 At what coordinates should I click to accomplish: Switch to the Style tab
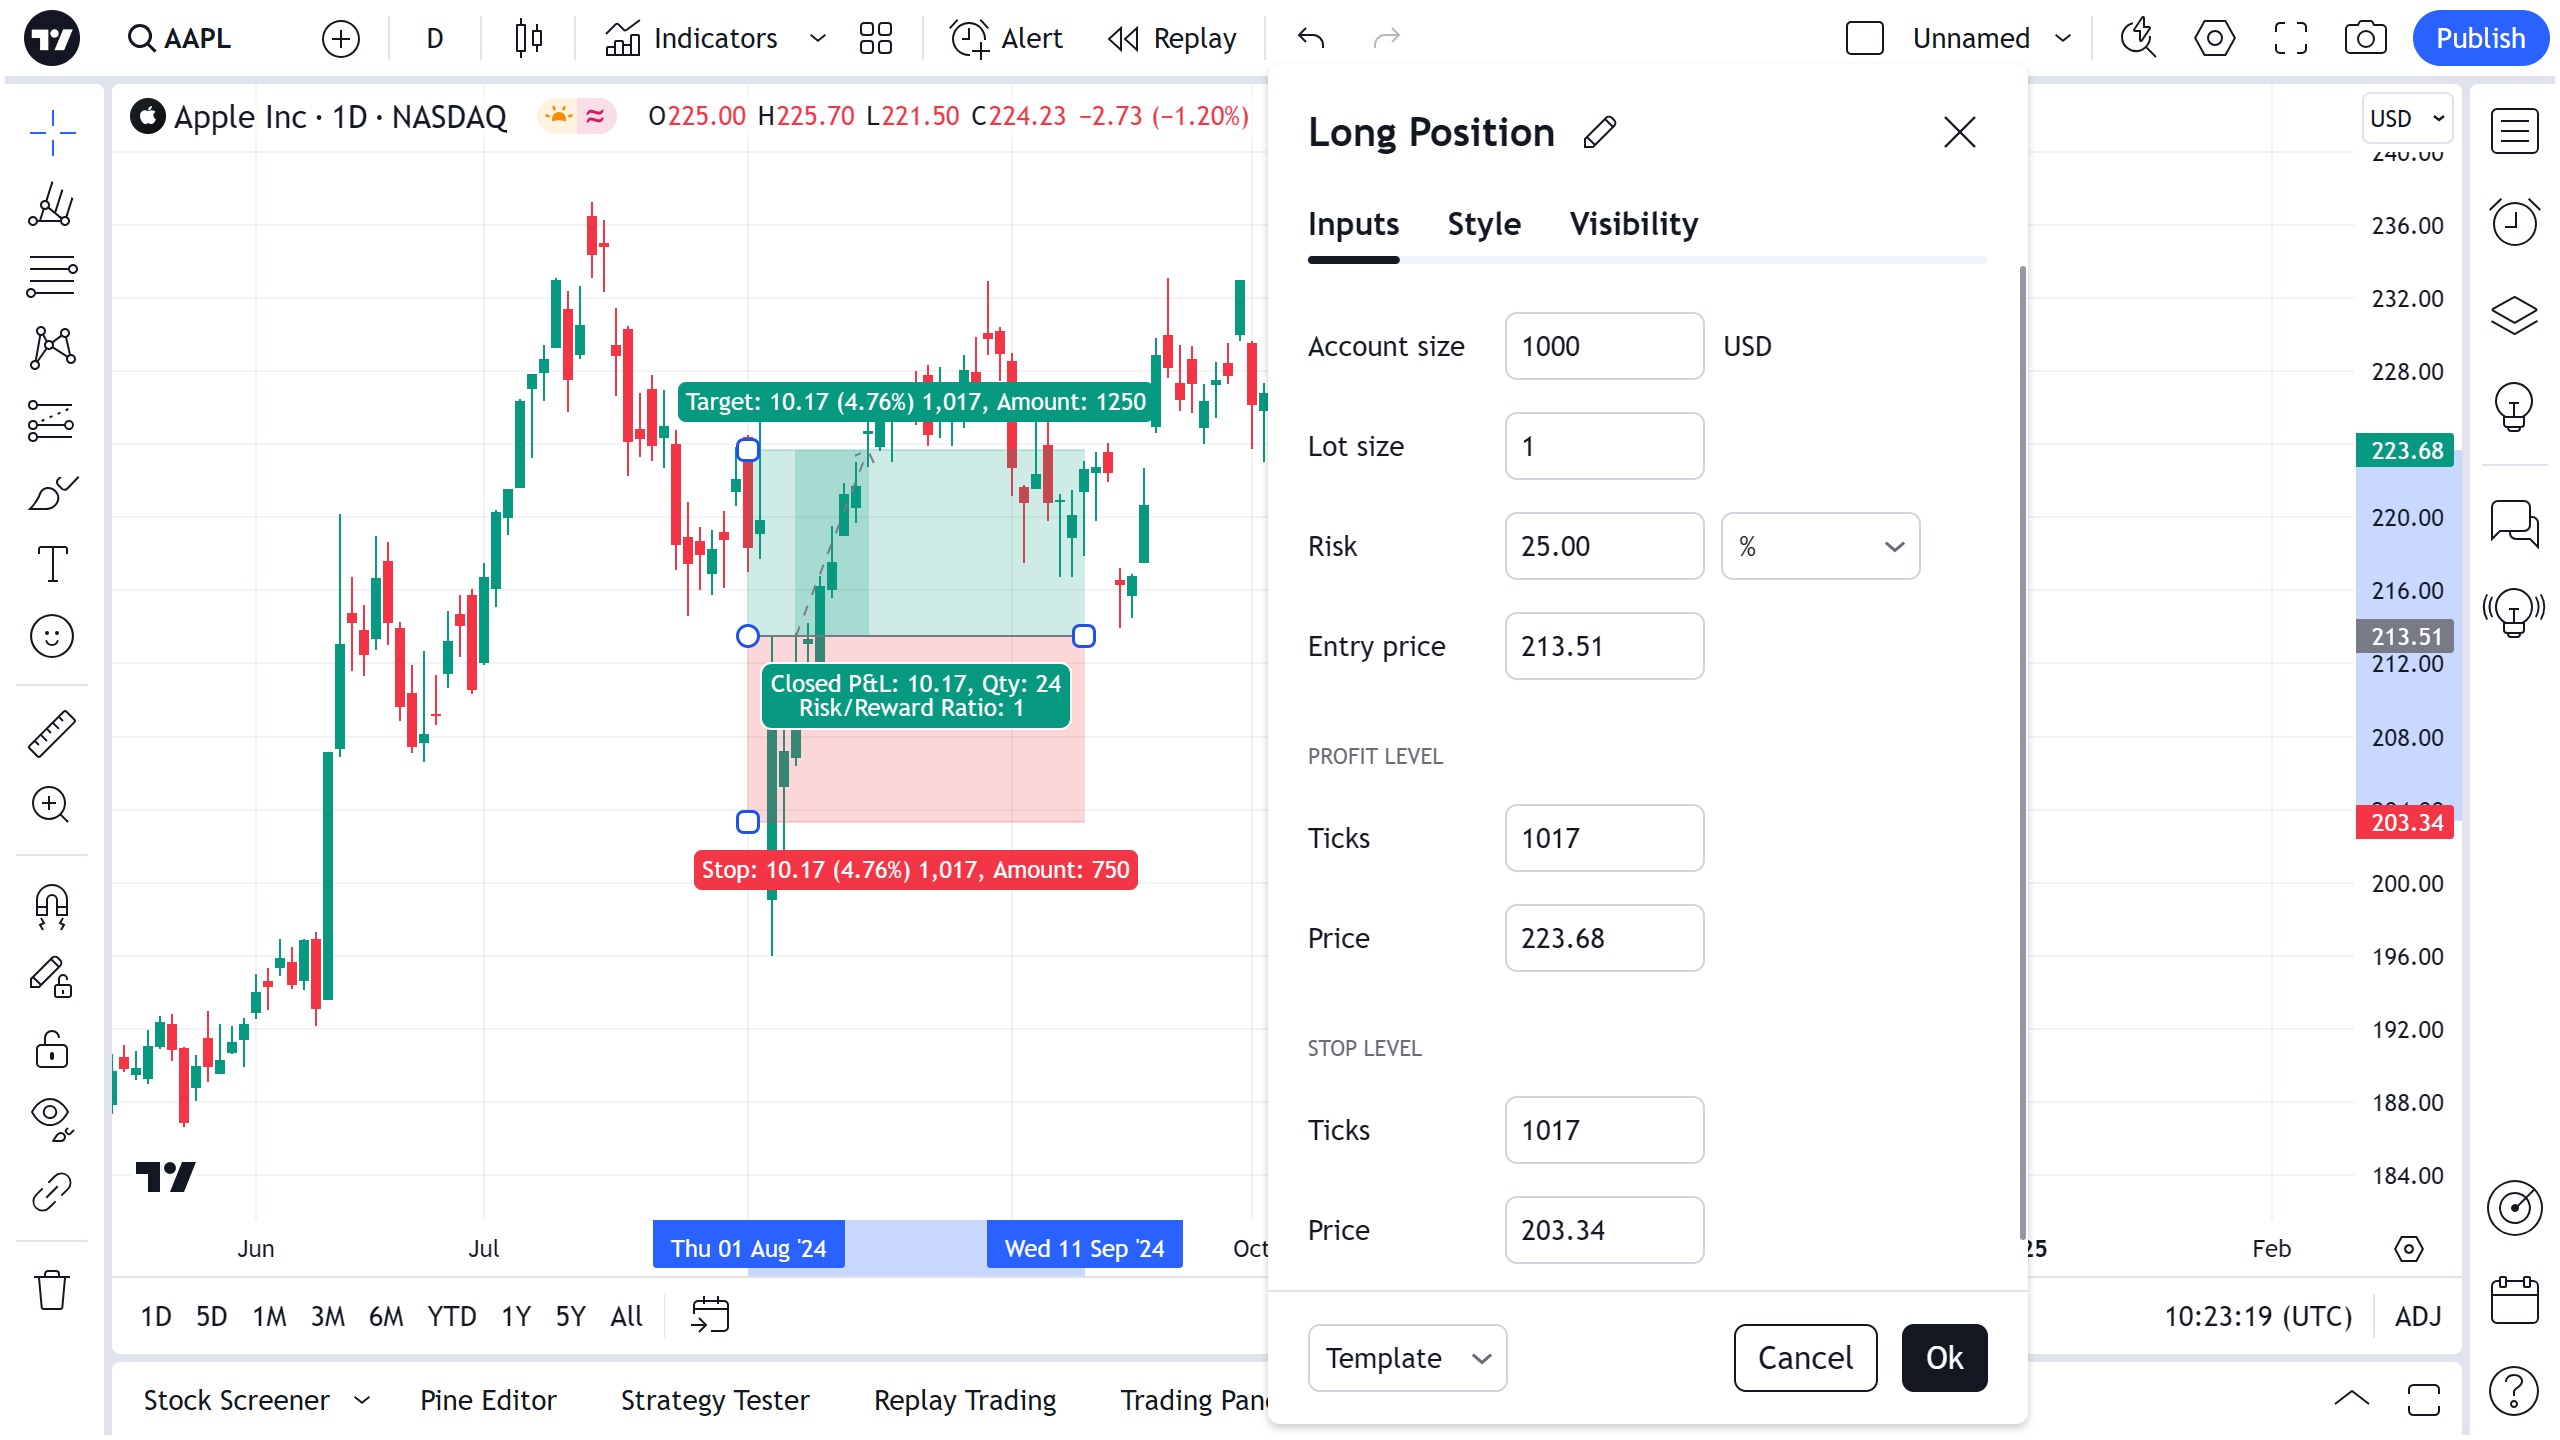pyautogui.click(x=1484, y=224)
